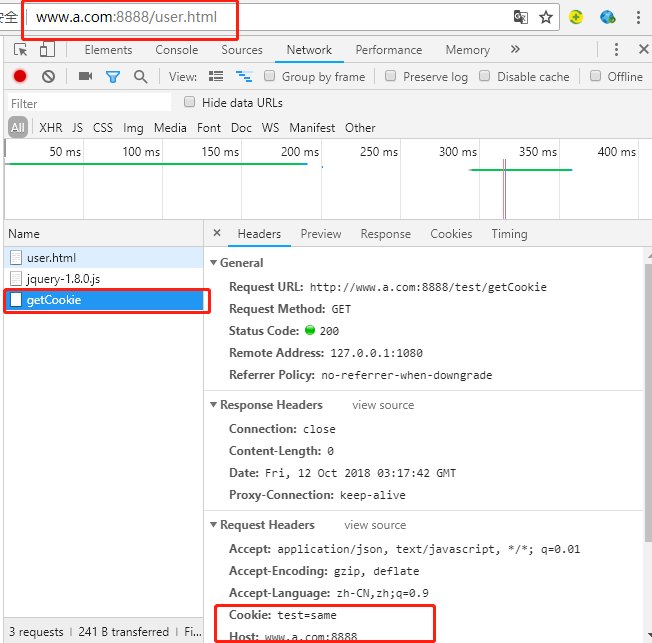652x643 pixels.
Task: Capture screenshots with the camera icon
Action: (x=85, y=76)
